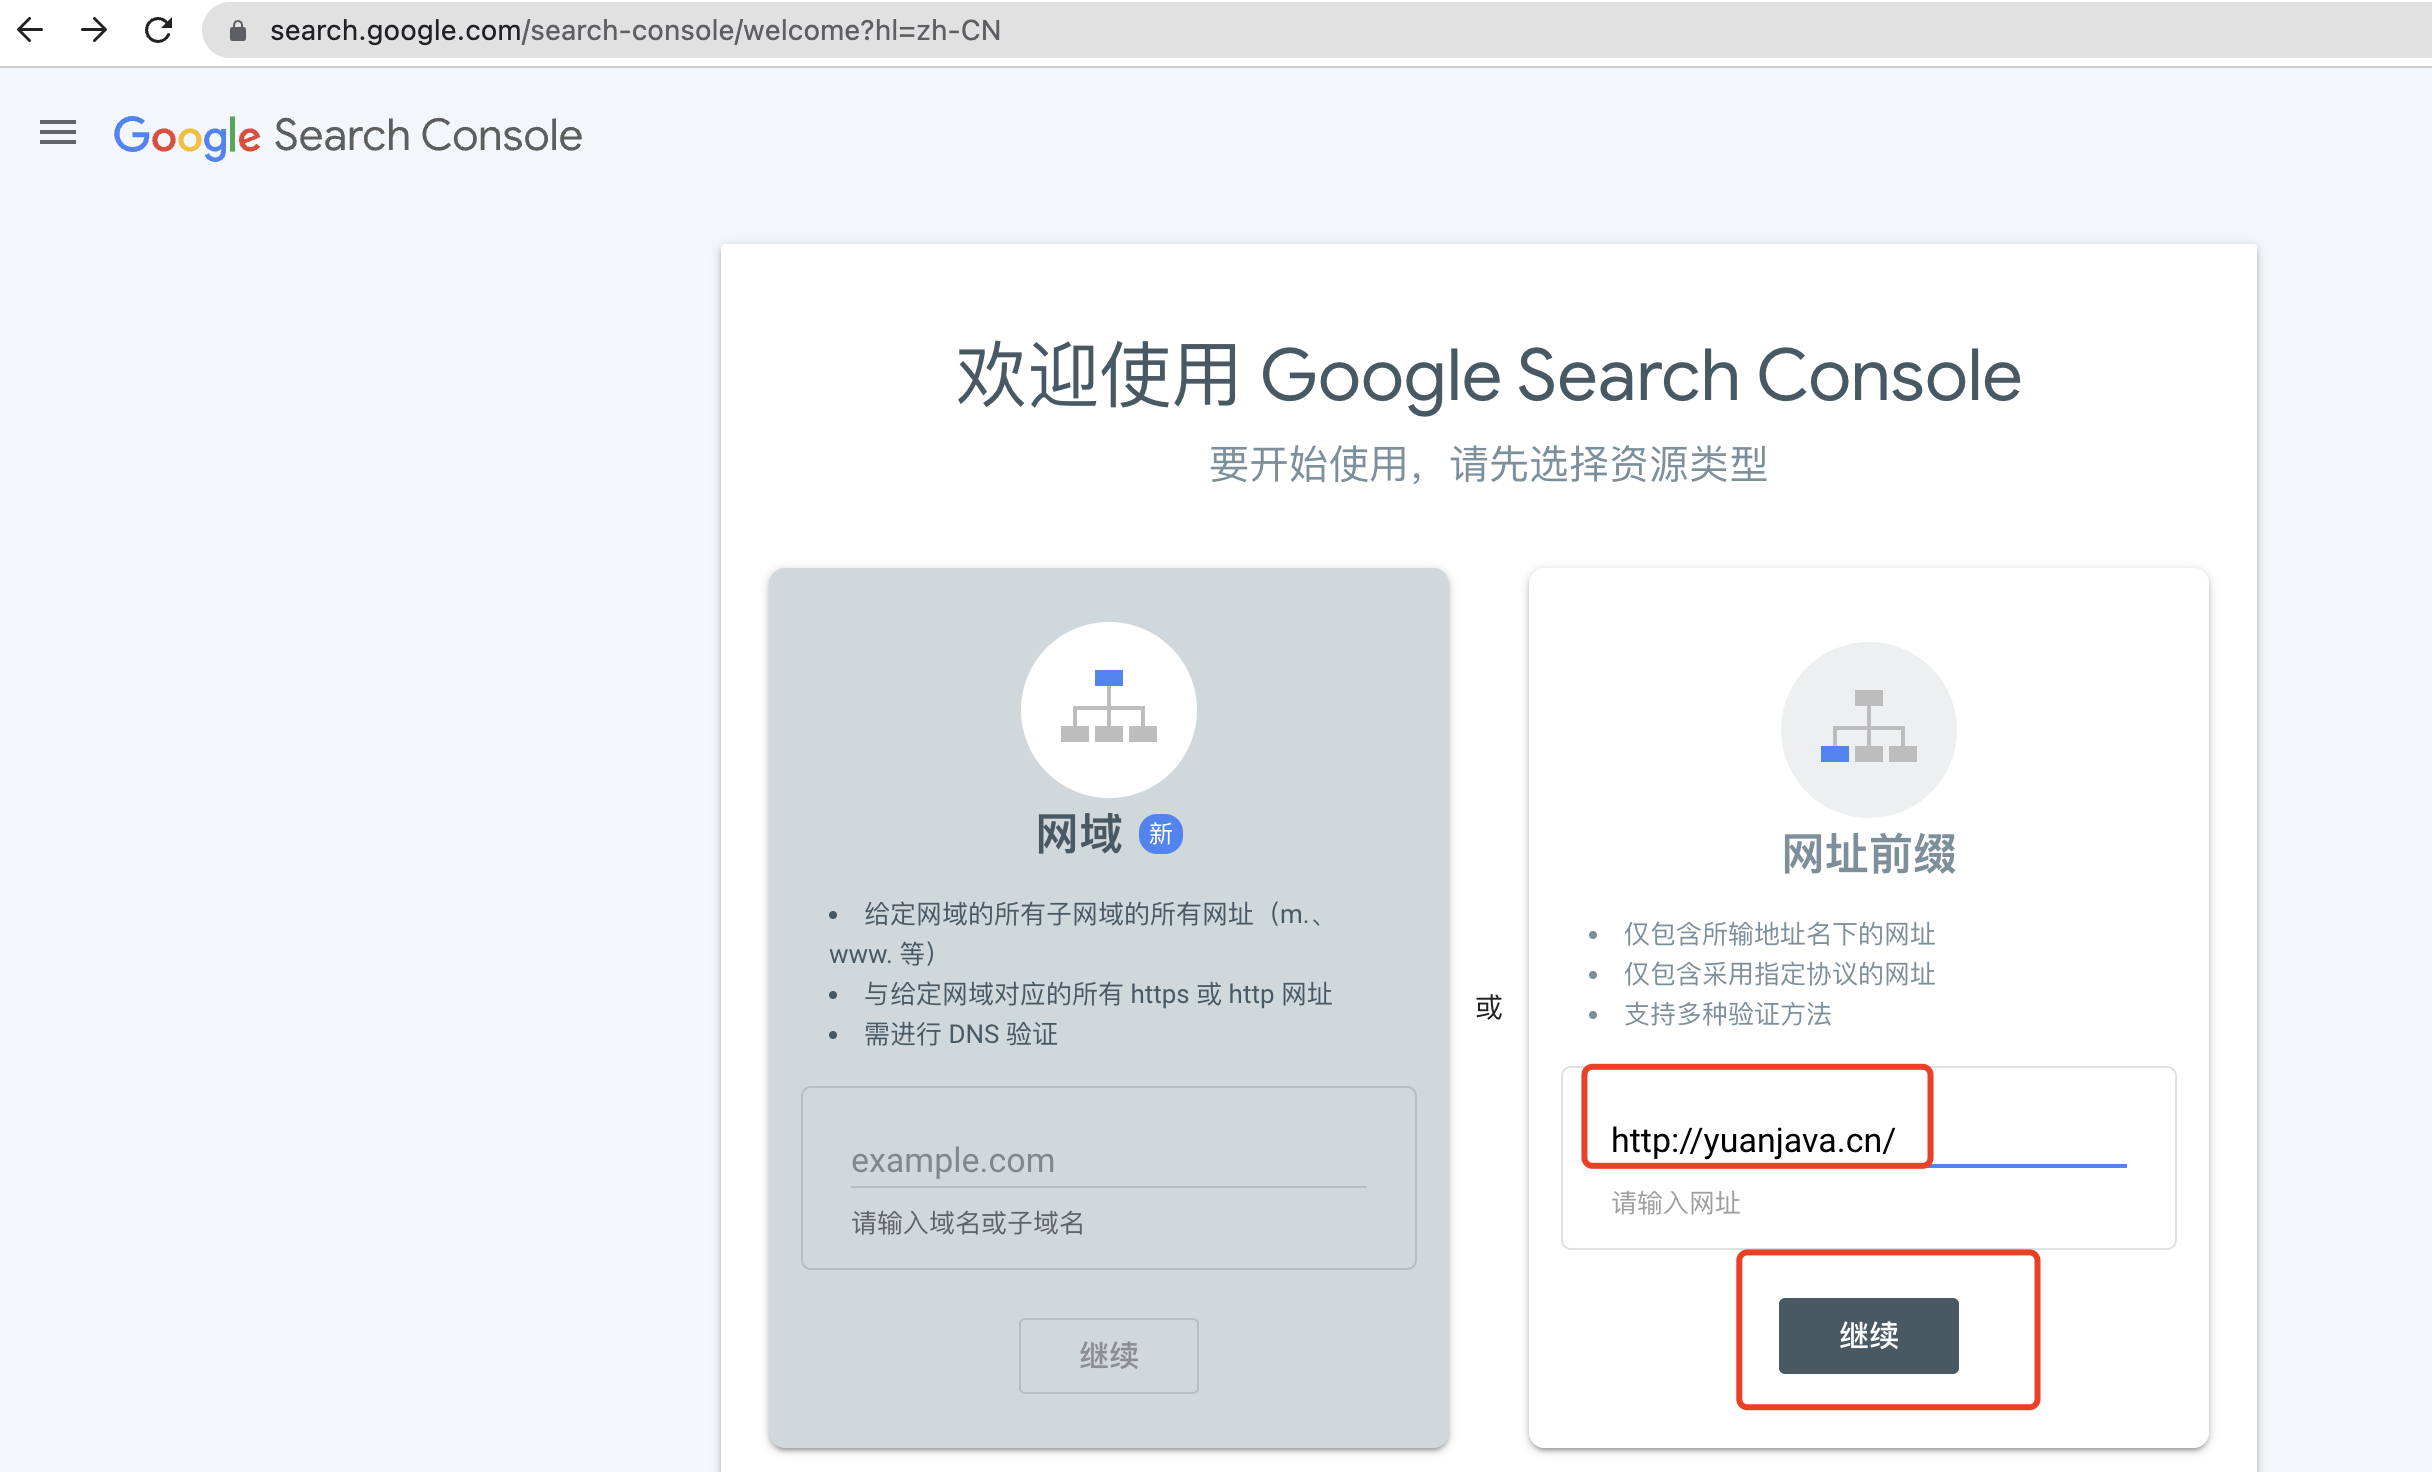Focus the URL field containing http://yuanjava.cn/

pos(1868,1141)
